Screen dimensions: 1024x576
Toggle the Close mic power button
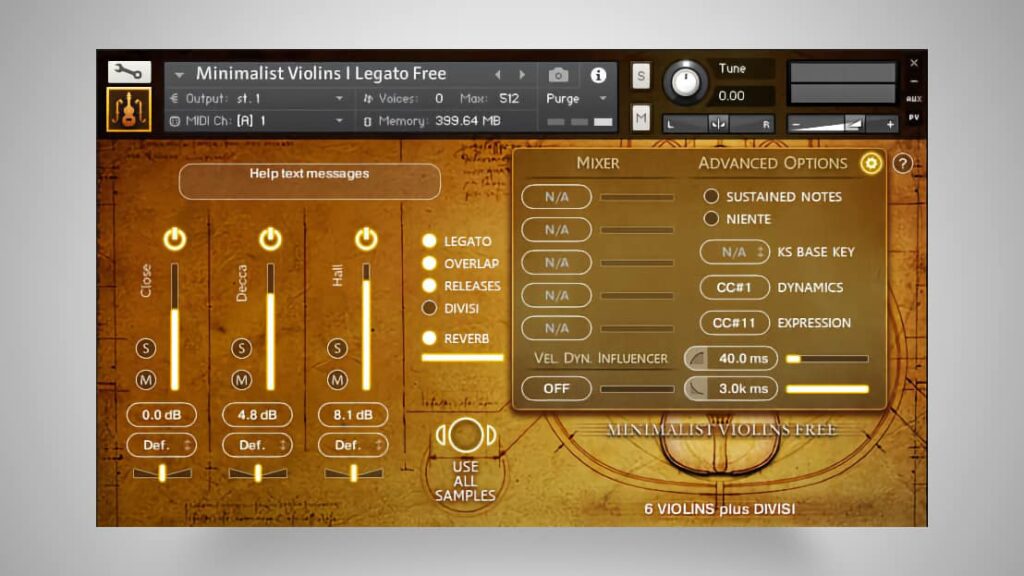click(175, 239)
